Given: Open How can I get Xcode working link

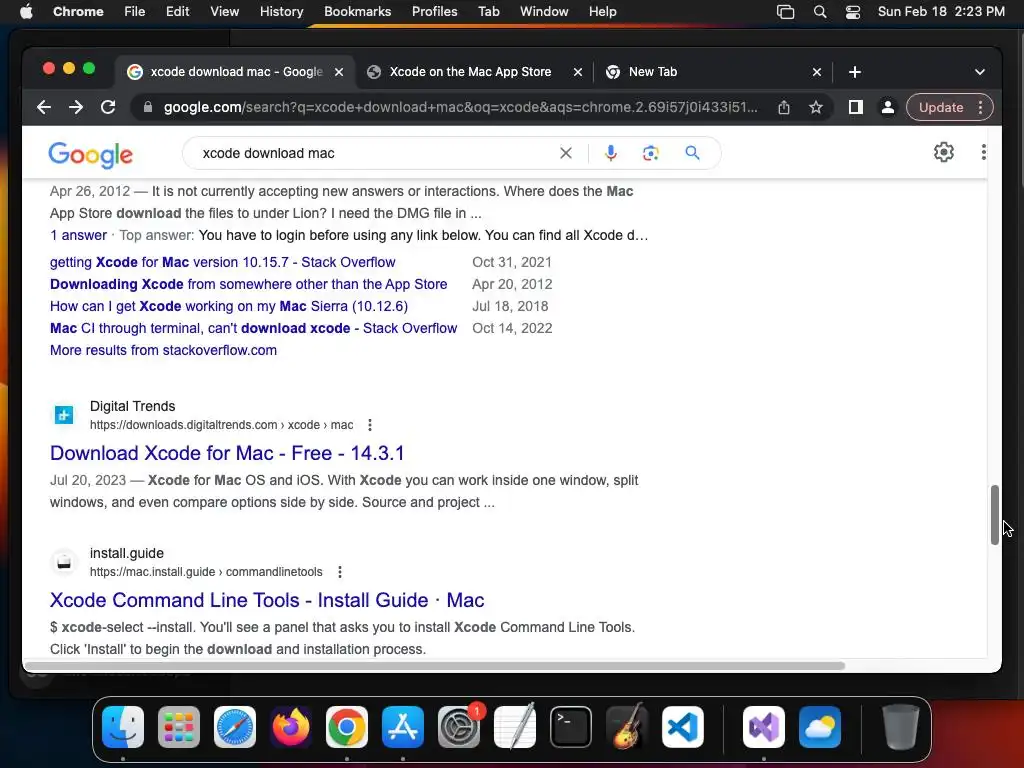Looking at the screenshot, I should point(229,306).
